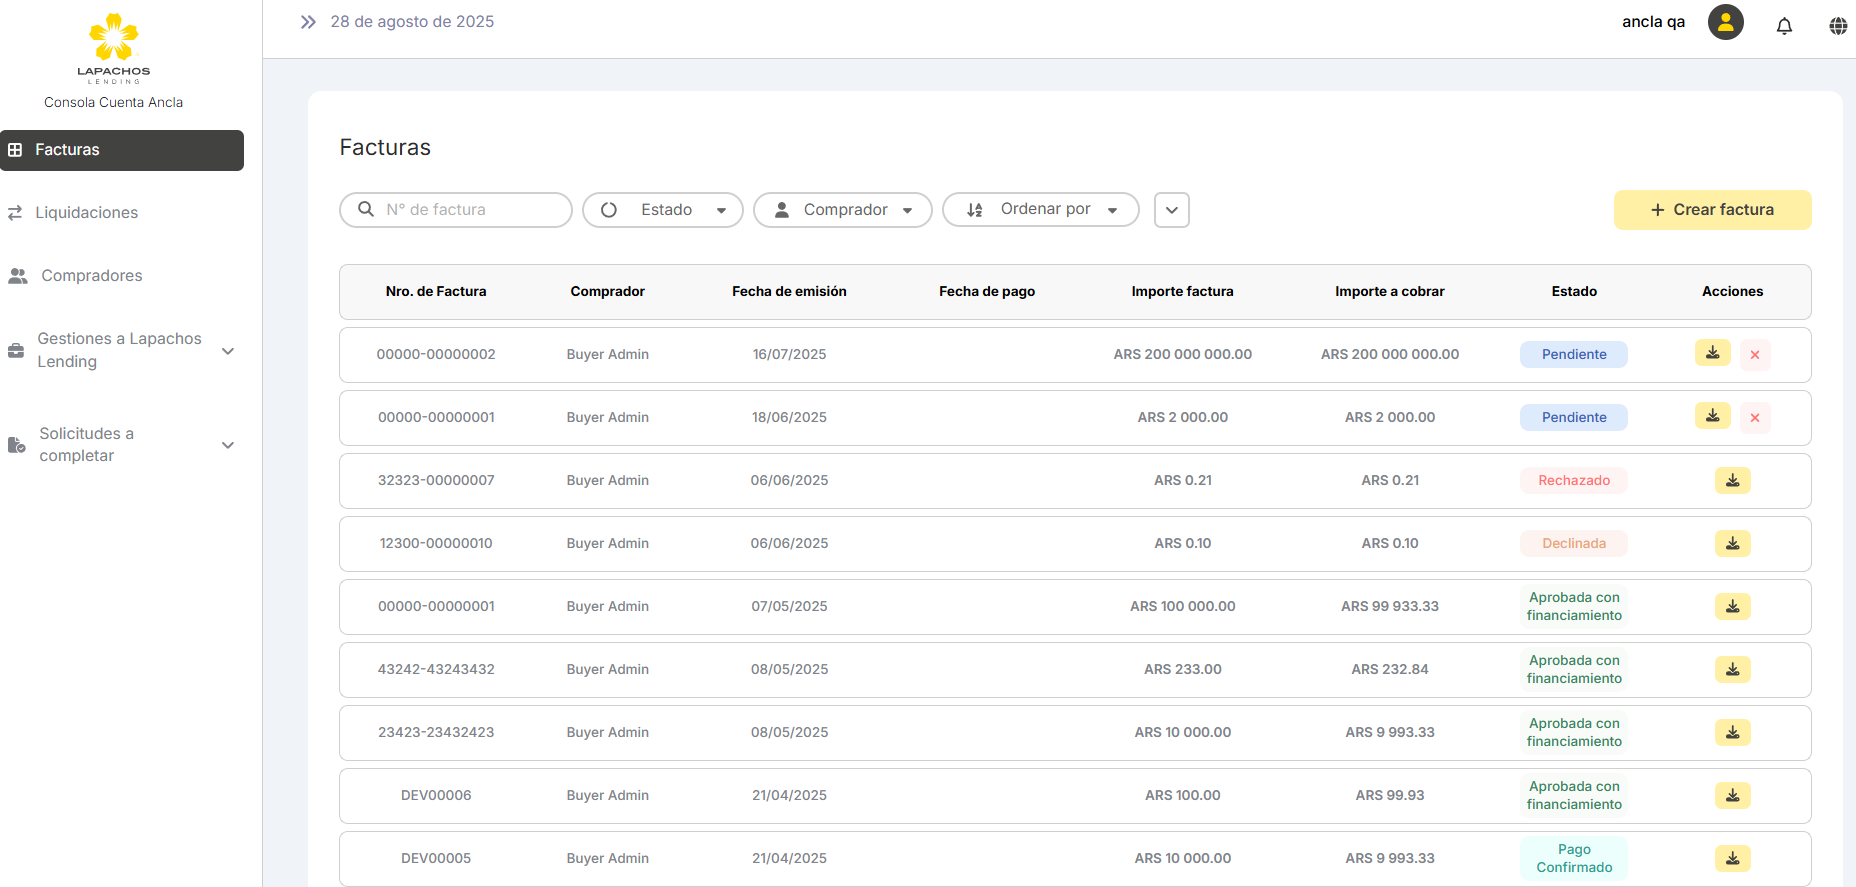Open the Ordenar por dropdown
Image resolution: width=1856 pixels, height=887 pixels.
pos(1040,210)
